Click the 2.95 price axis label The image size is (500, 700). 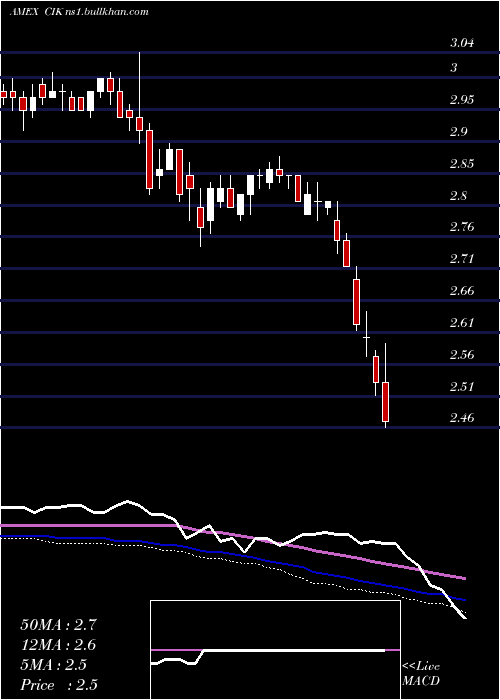(462, 100)
